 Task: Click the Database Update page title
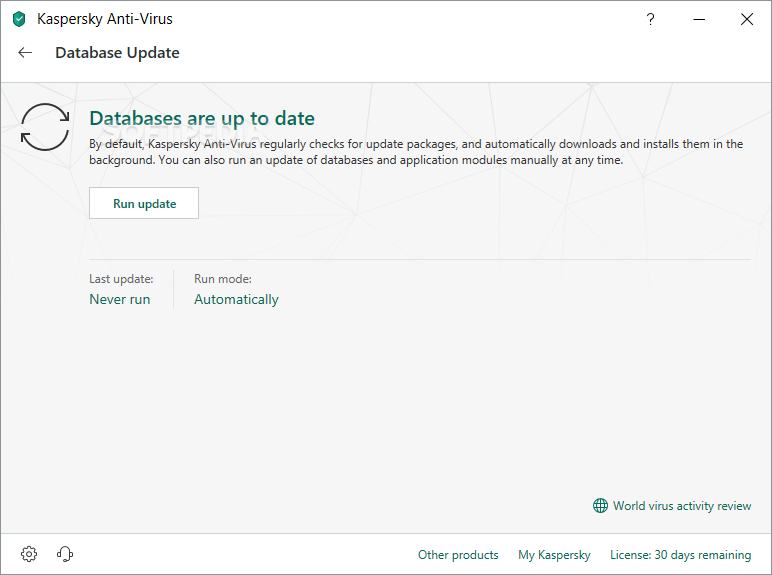(x=117, y=53)
